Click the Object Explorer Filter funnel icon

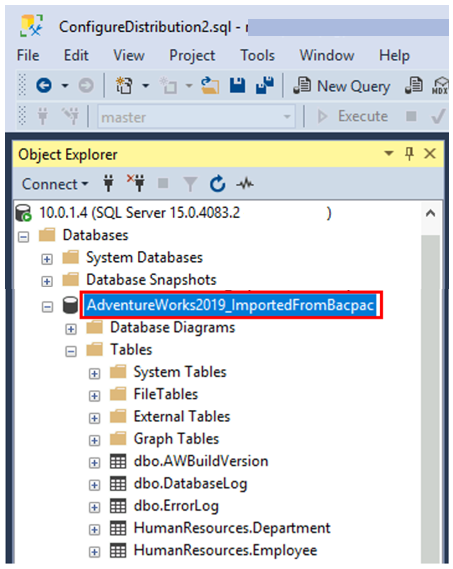coord(190,184)
